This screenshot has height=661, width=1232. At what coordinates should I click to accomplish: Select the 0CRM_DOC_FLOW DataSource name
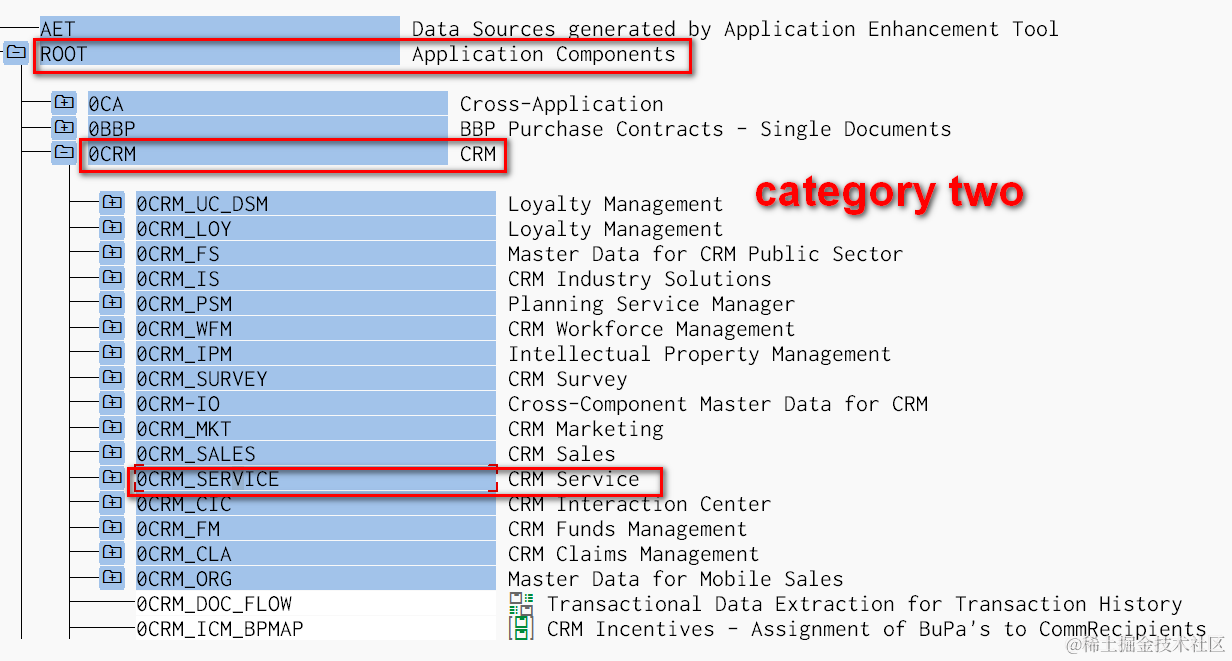pyautogui.click(x=214, y=604)
